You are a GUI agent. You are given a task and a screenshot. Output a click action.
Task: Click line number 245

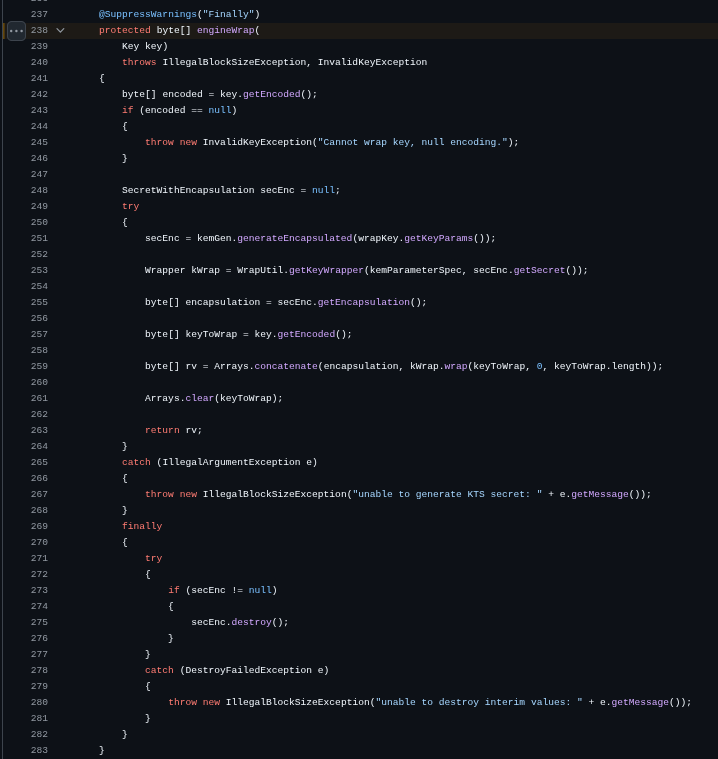[39, 142]
